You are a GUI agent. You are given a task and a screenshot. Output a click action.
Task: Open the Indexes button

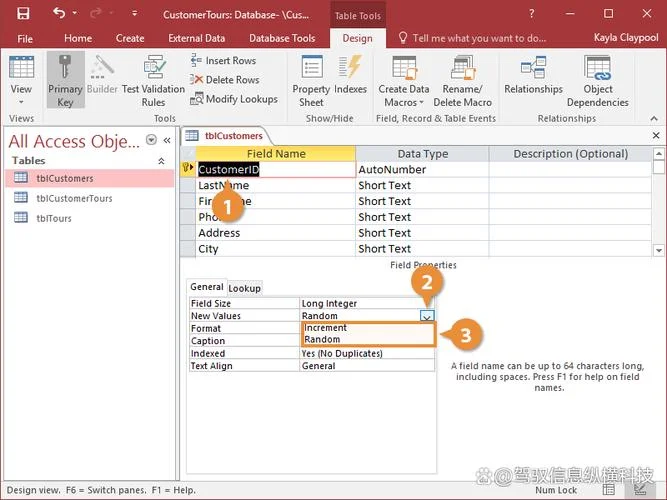point(350,75)
